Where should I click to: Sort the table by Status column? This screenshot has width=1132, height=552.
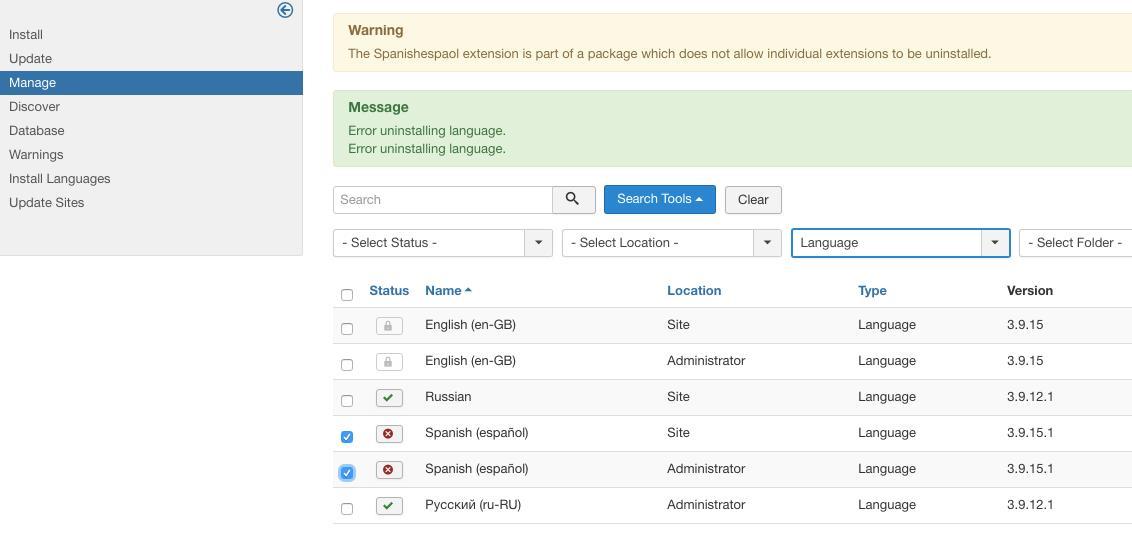pos(389,291)
